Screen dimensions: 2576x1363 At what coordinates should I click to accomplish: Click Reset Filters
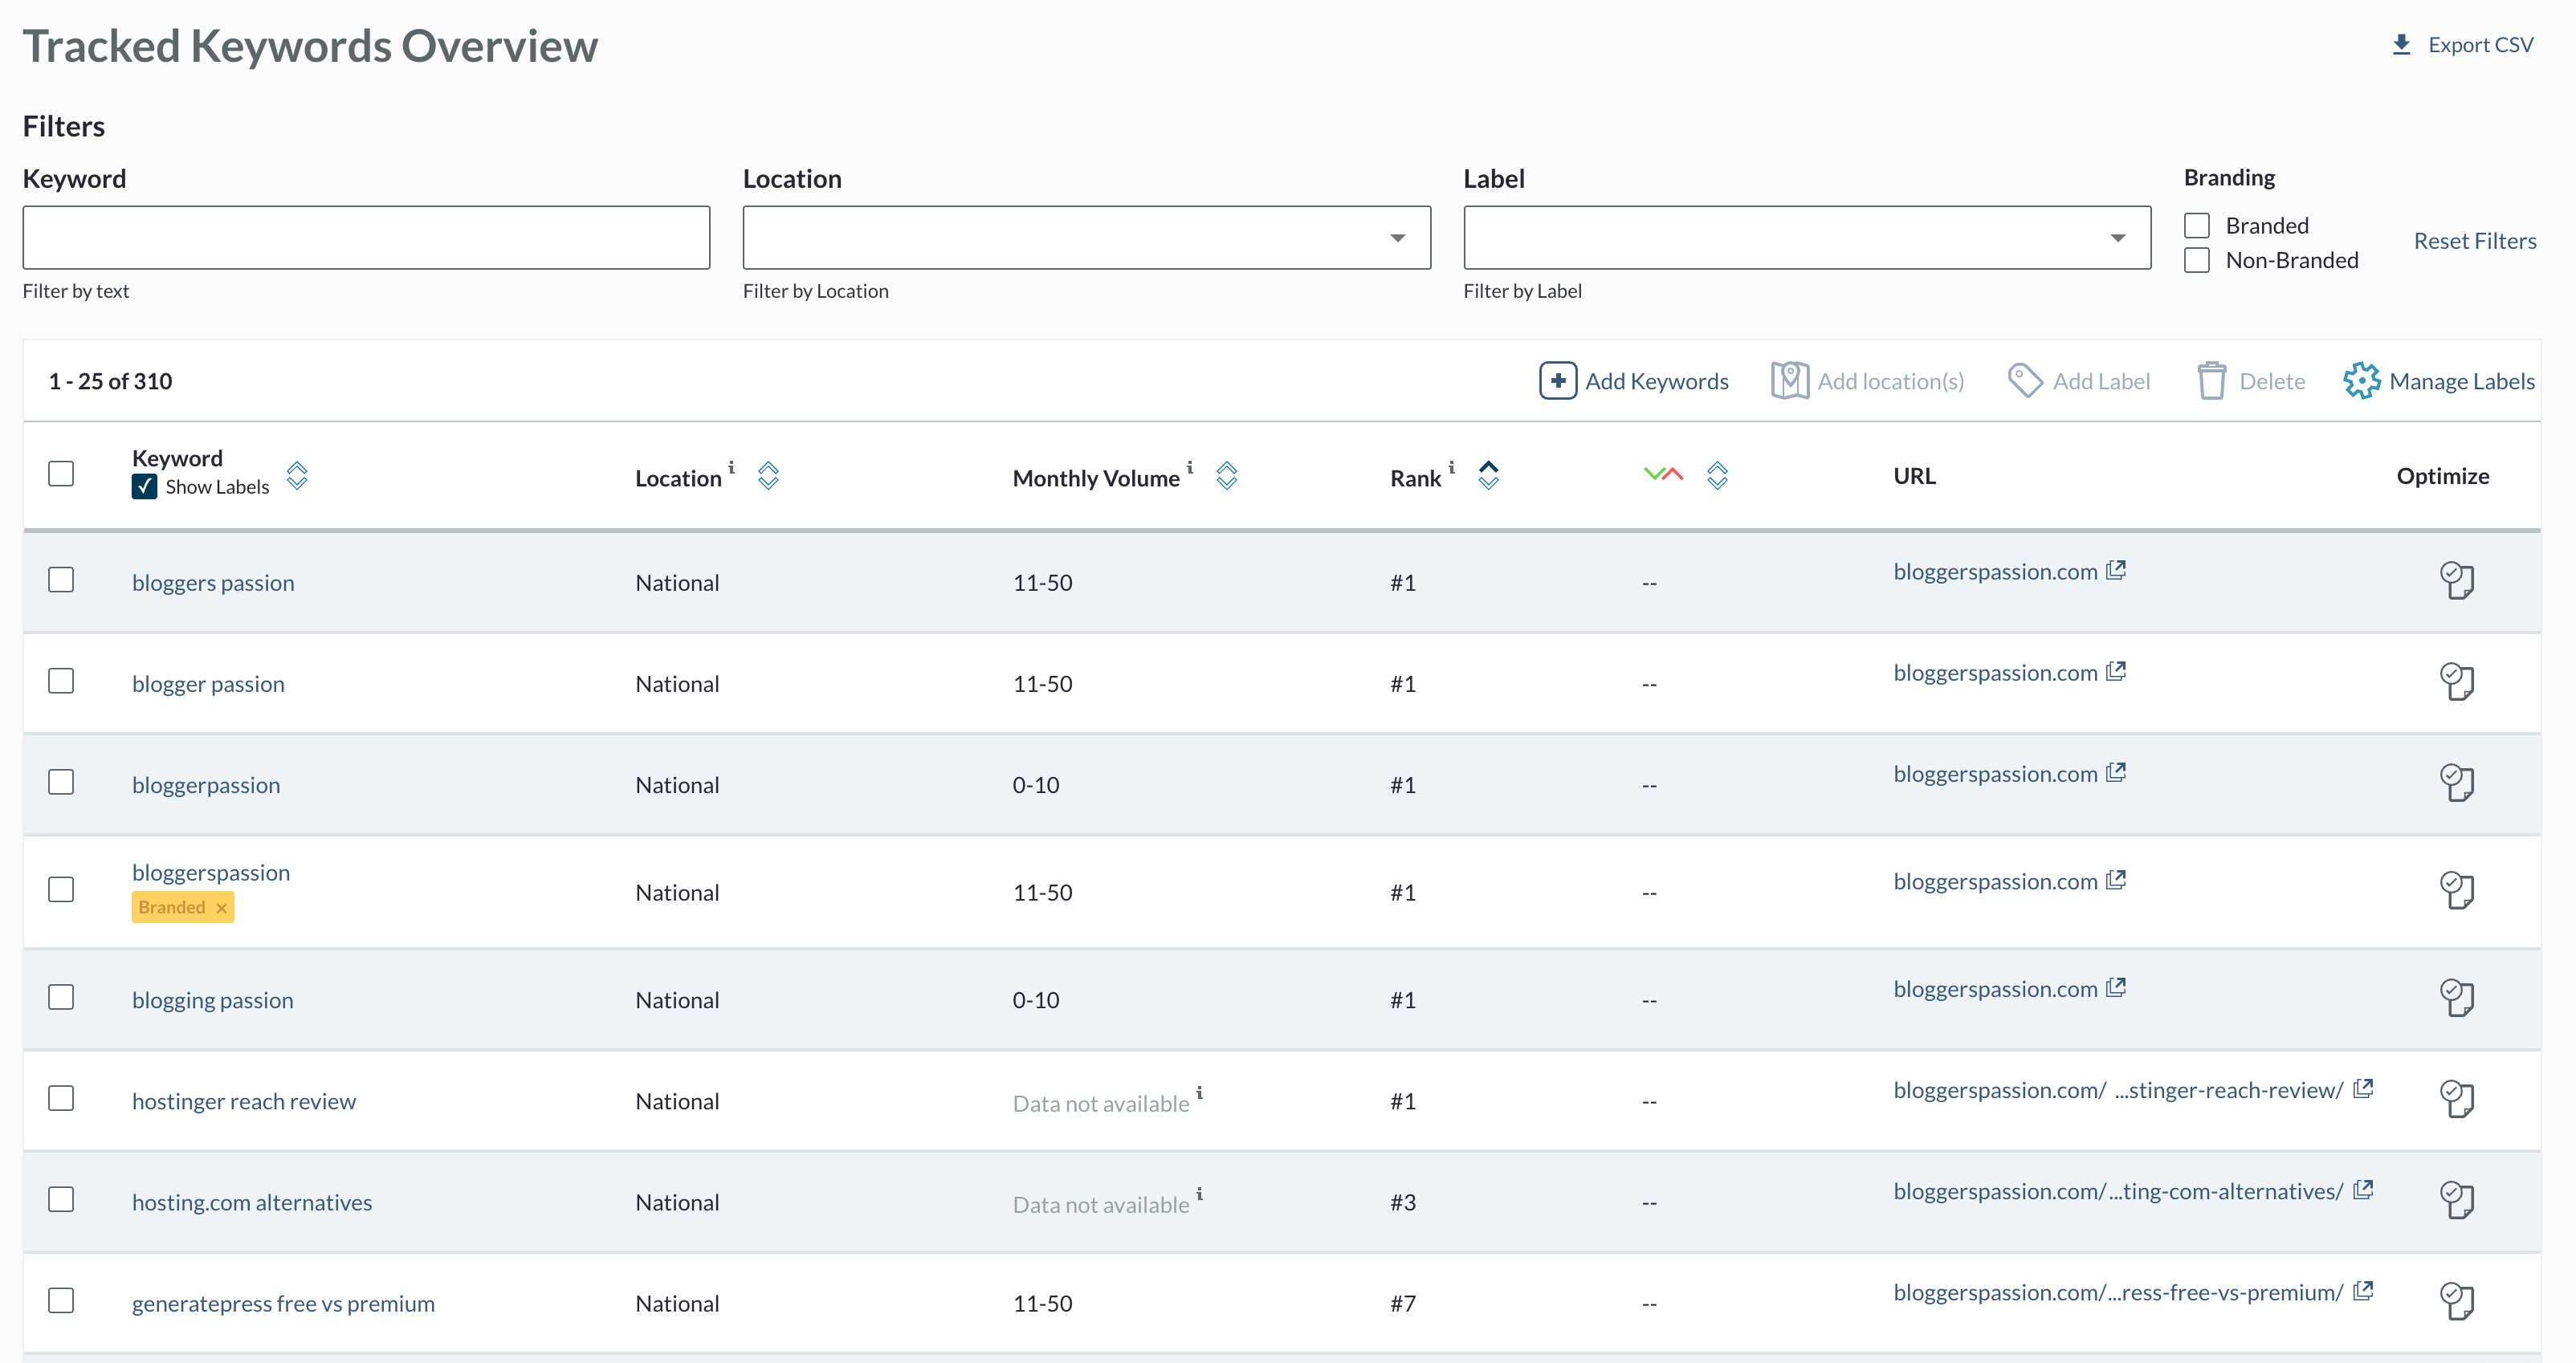tap(2475, 240)
